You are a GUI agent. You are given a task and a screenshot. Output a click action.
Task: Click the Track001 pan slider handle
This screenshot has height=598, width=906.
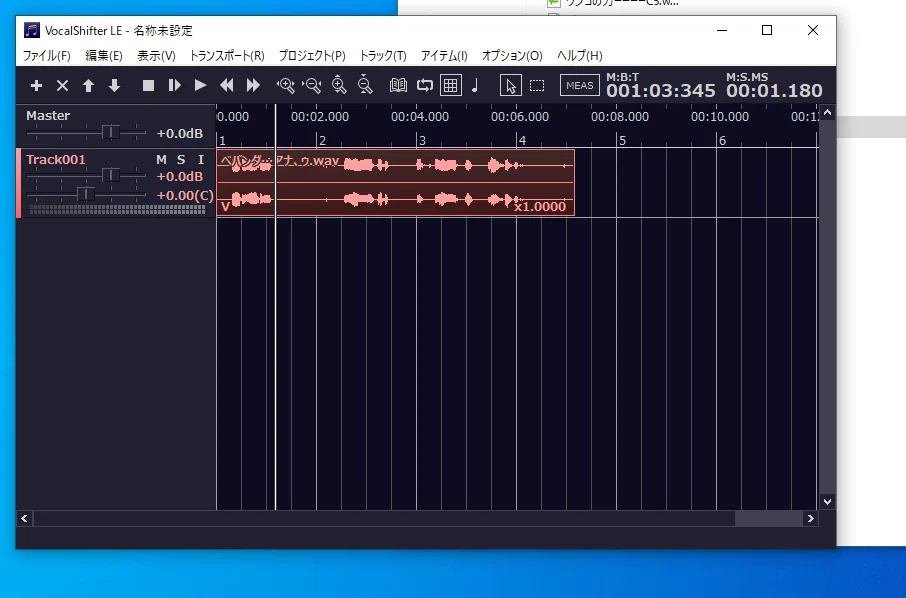pos(86,194)
